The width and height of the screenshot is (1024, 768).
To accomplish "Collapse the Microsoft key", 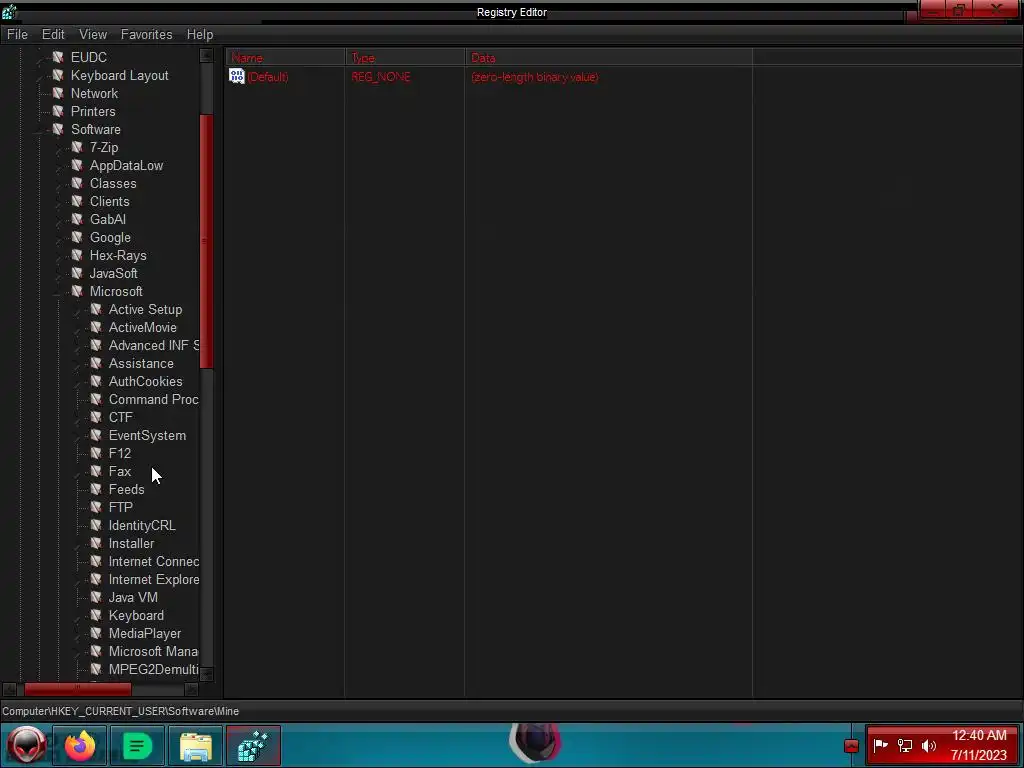I will [x=59, y=292].
